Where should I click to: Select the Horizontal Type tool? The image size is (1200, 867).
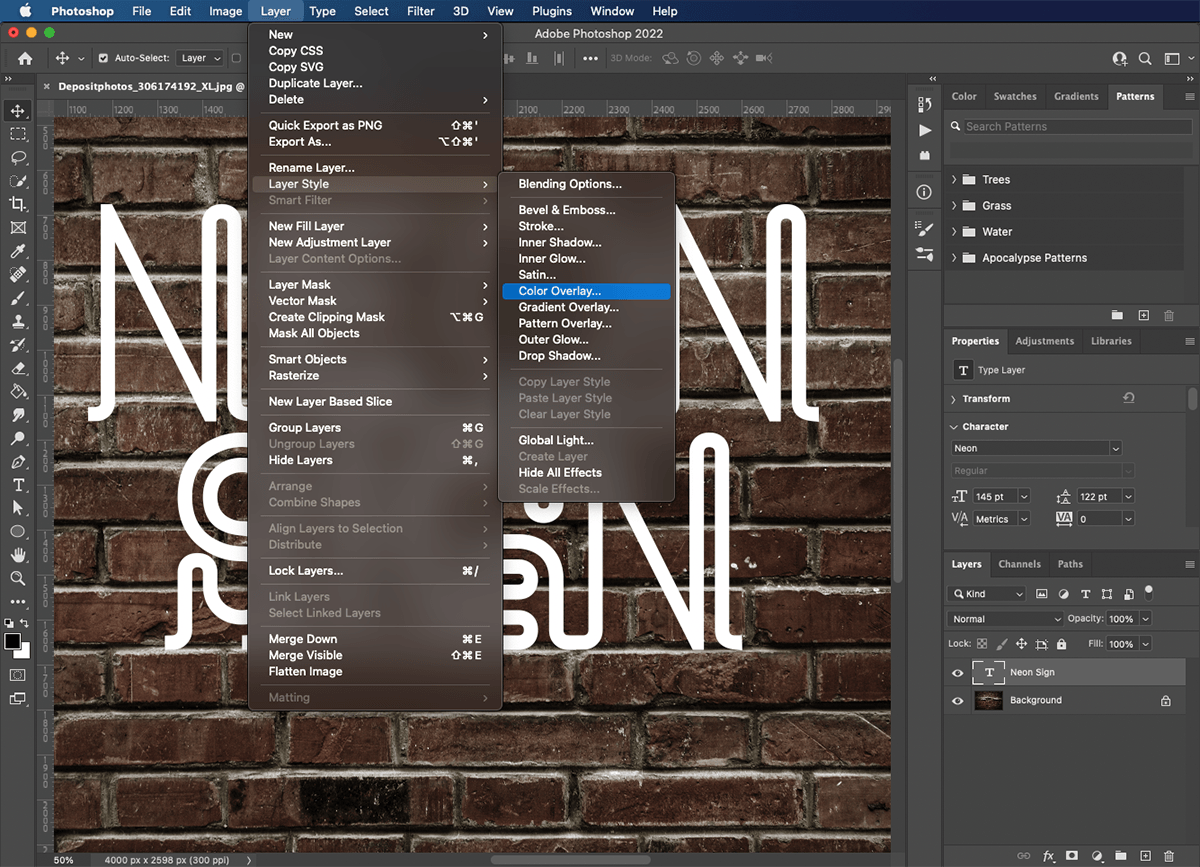16,486
